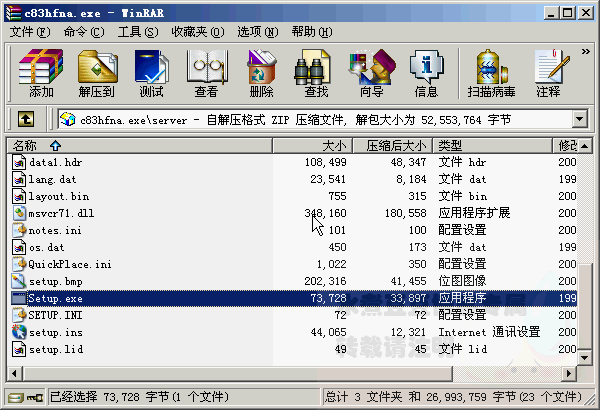600x410 pixels.
Task: Click the horizontal scrollbar left arrow
Action: [14, 373]
